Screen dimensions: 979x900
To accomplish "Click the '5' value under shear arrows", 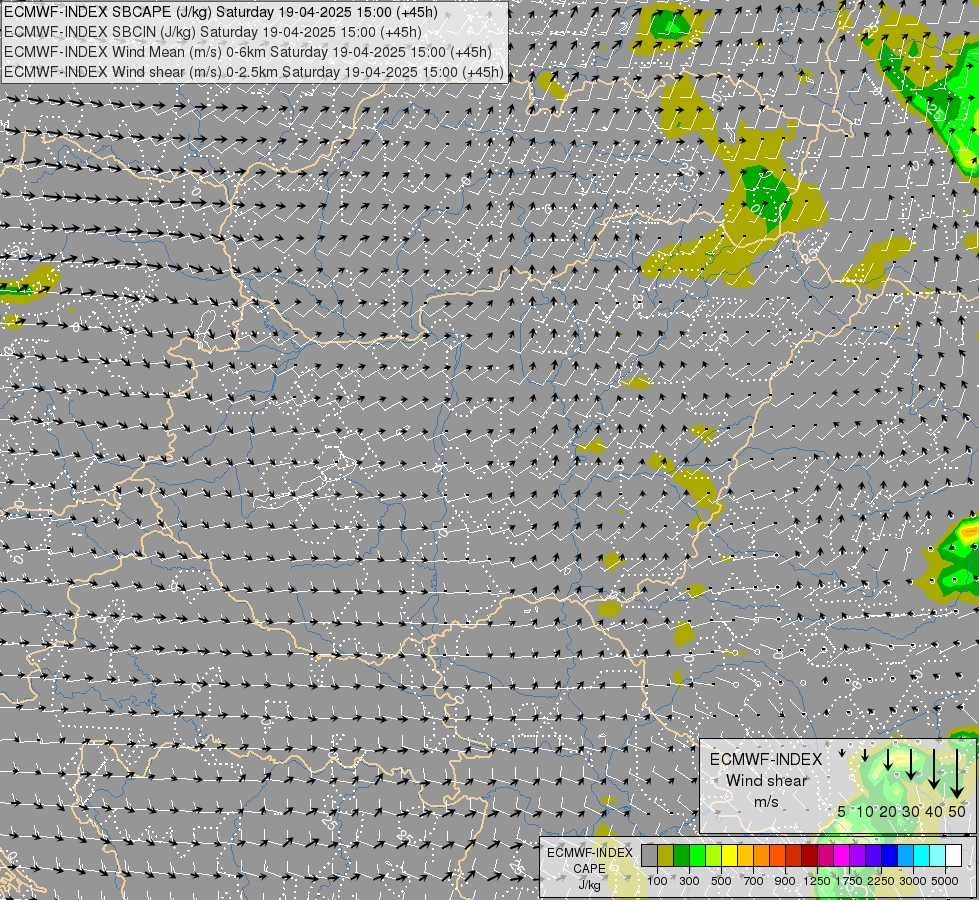I will point(842,811).
